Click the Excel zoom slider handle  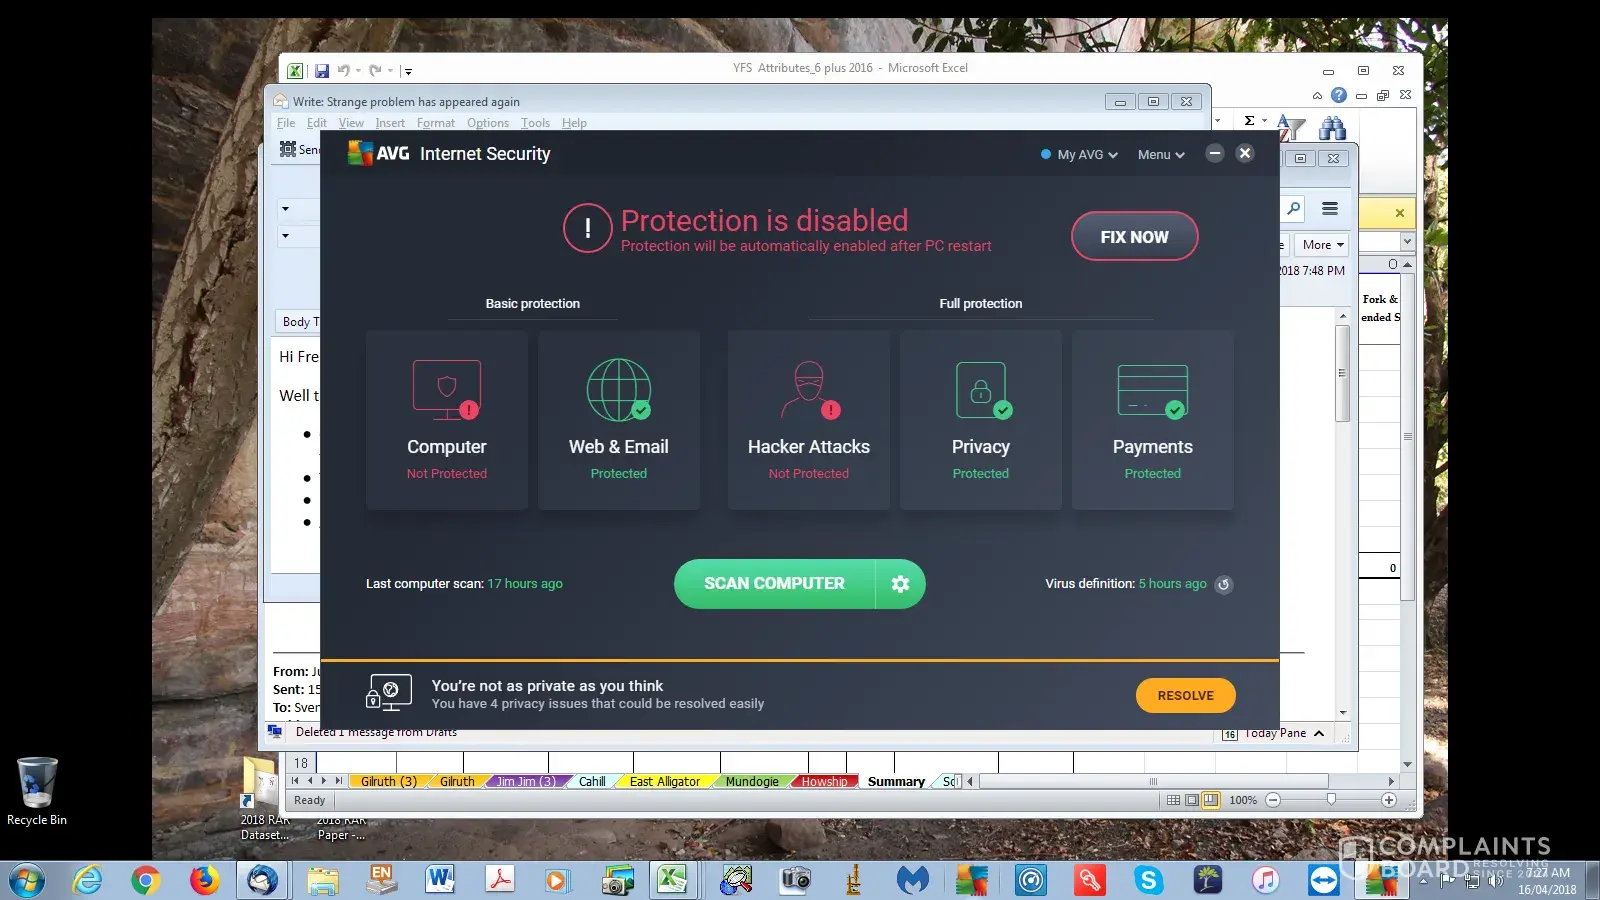coord(1331,800)
